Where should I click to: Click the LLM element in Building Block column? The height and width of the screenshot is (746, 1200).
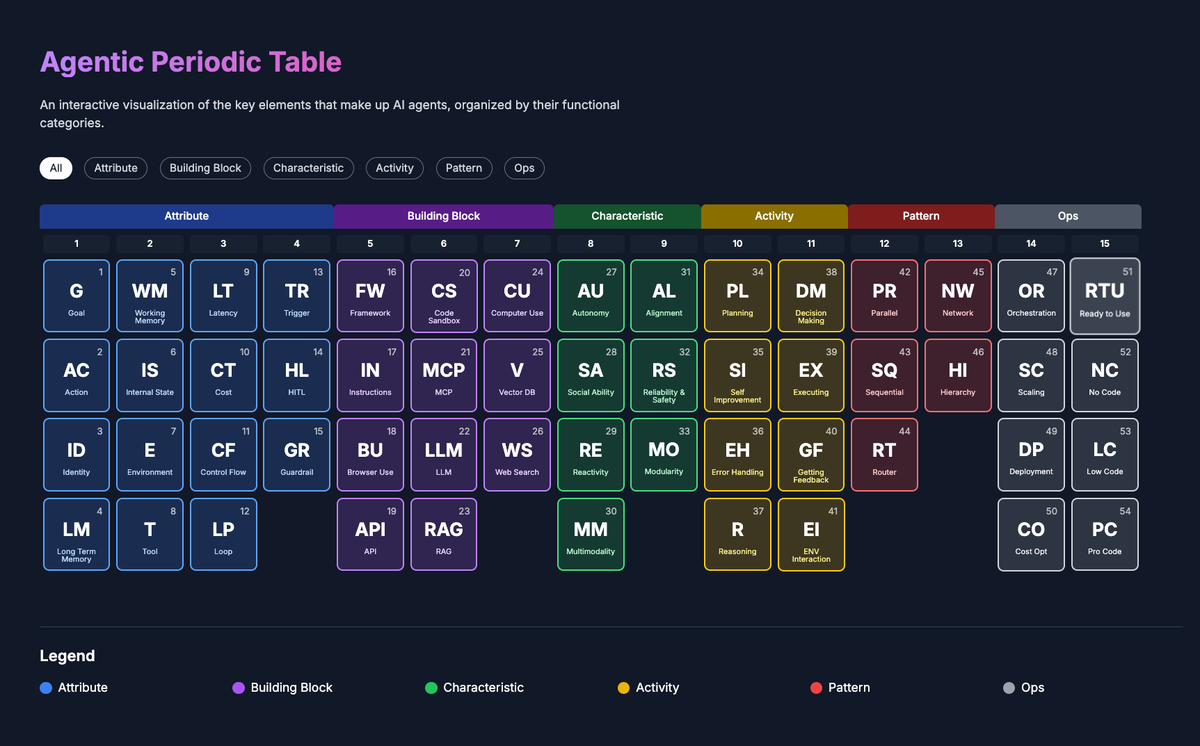[x=443, y=454]
